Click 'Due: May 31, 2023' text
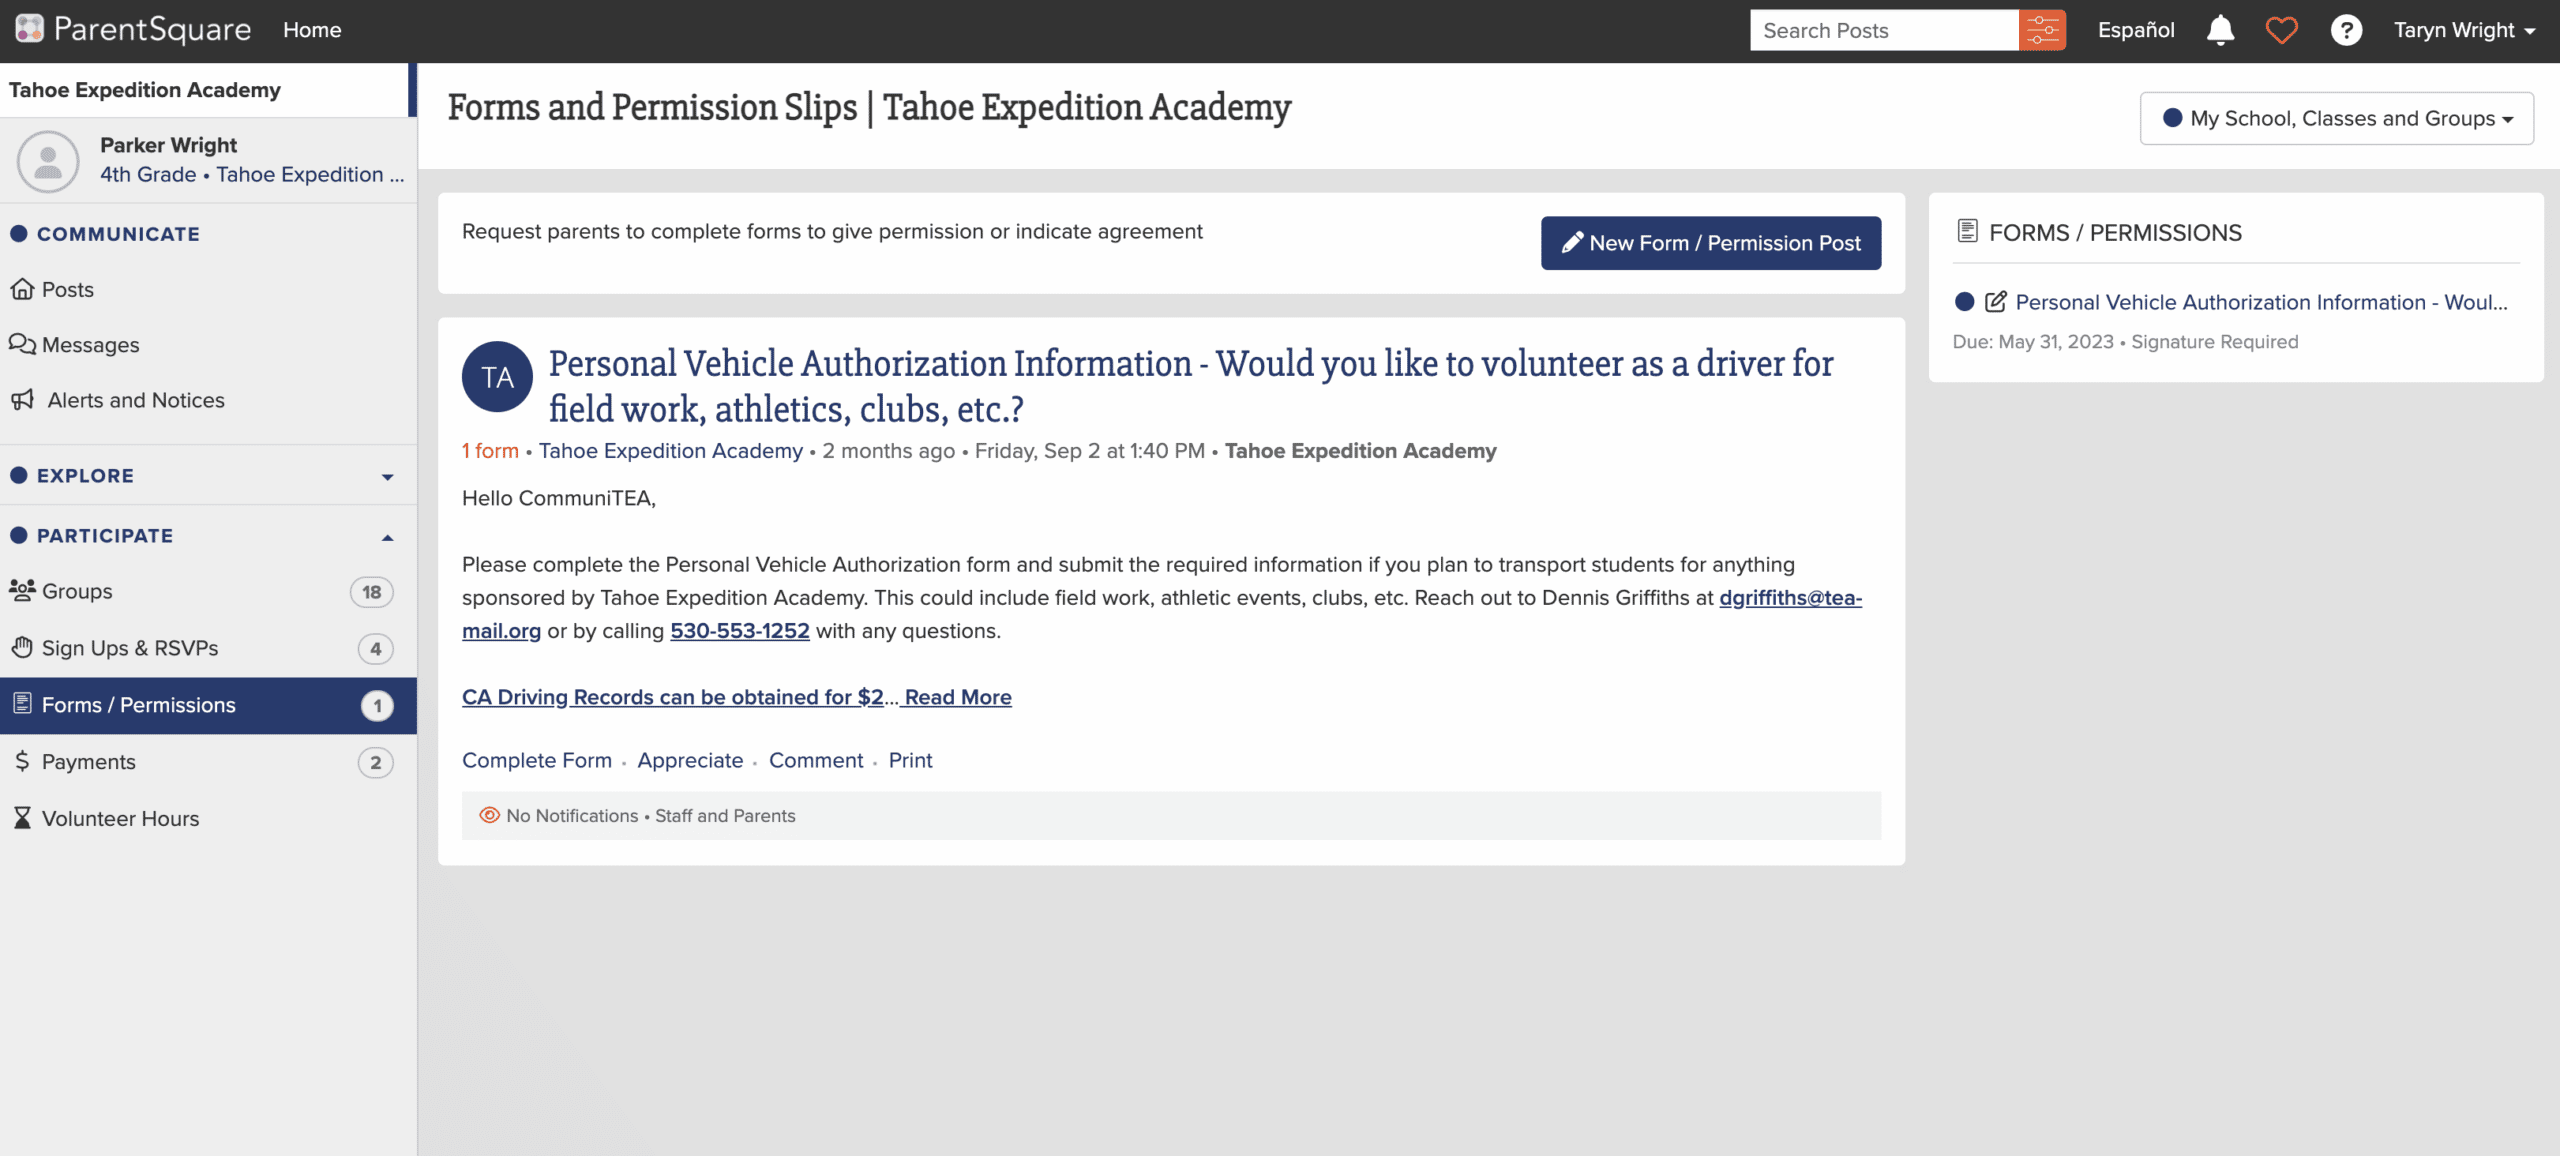The width and height of the screenshot is (2560, 1156). tap(2033, 342)
